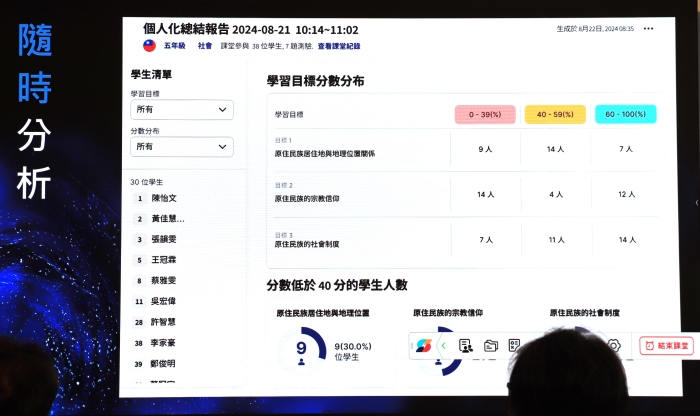Click the generated timestamp 生成於 8月22日
700x416 pixels.
point(595,29)
